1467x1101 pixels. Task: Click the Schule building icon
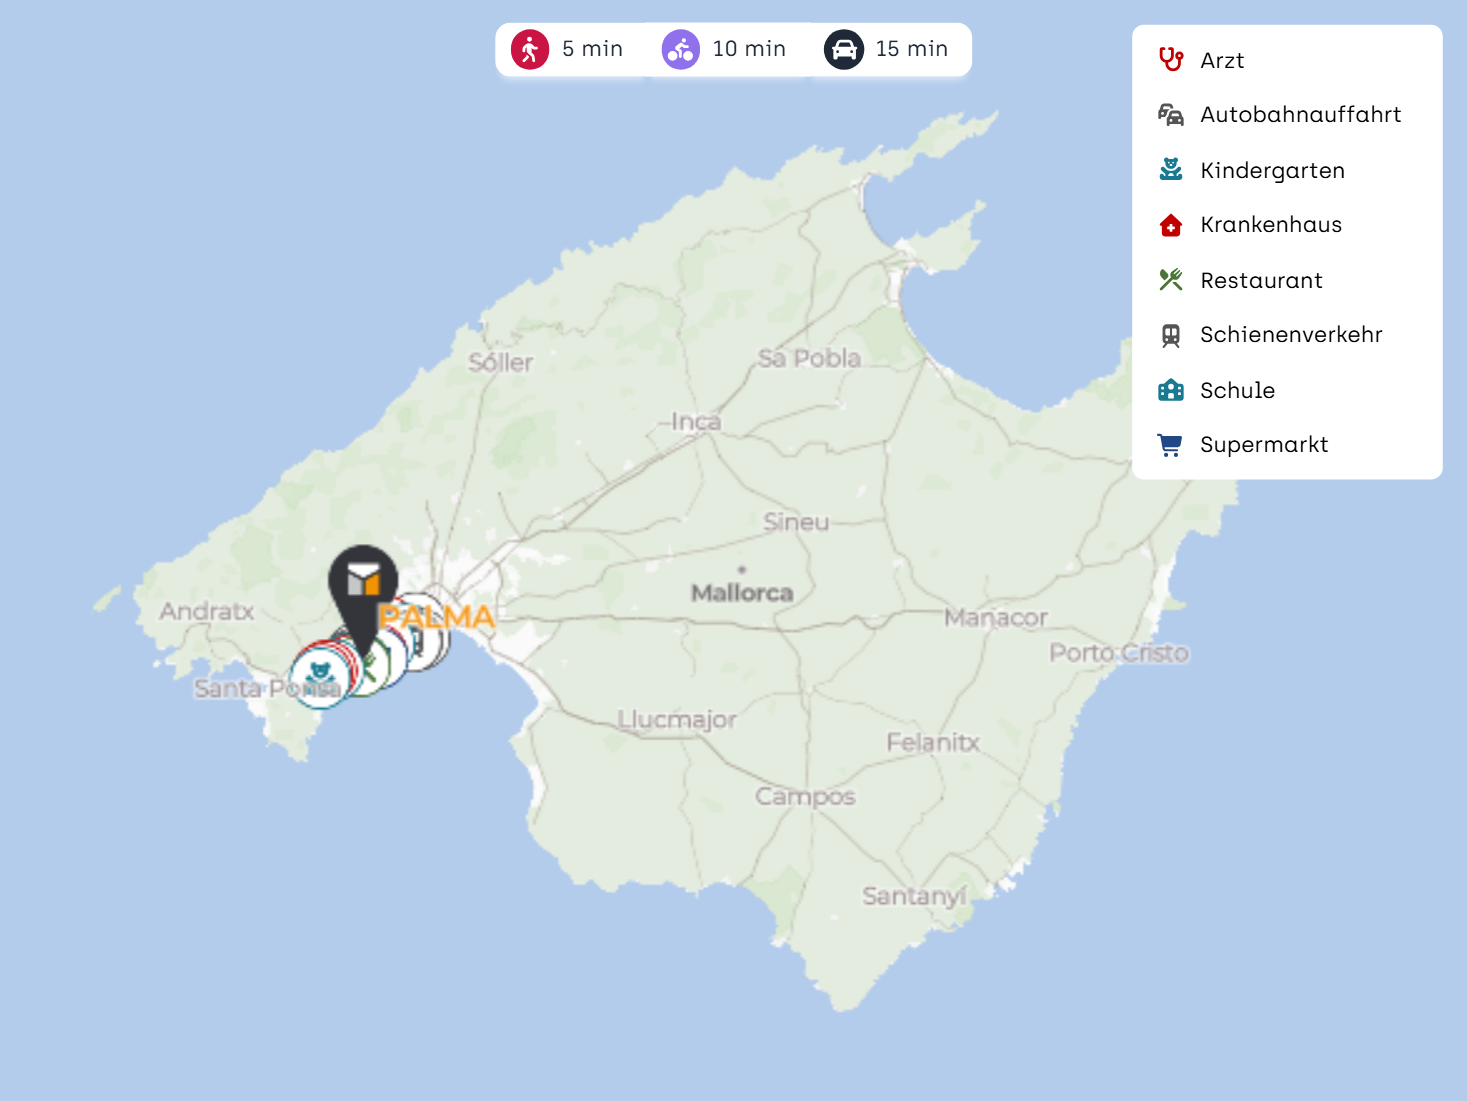tap(1171, 390)
